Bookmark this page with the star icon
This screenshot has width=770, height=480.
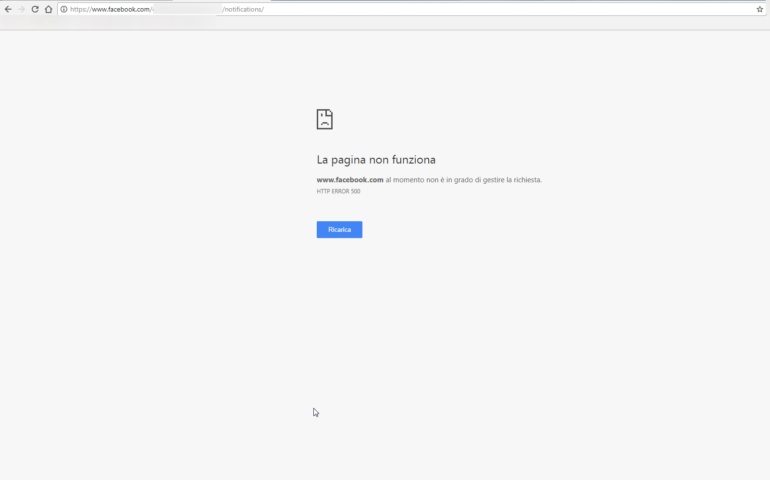(760, 9)
